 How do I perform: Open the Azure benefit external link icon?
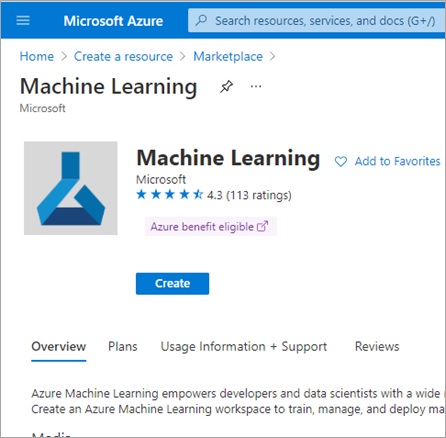(262, 226)
